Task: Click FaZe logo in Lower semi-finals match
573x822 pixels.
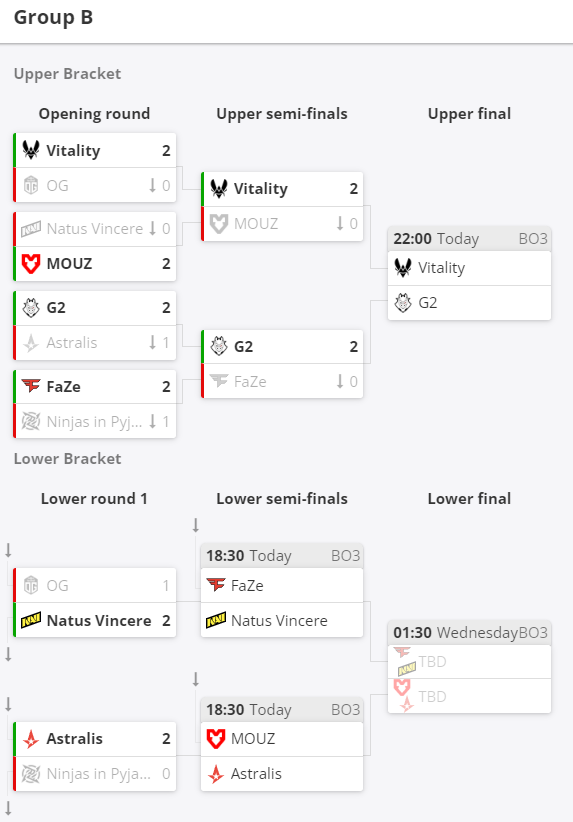Action: [x=215, y=585]
